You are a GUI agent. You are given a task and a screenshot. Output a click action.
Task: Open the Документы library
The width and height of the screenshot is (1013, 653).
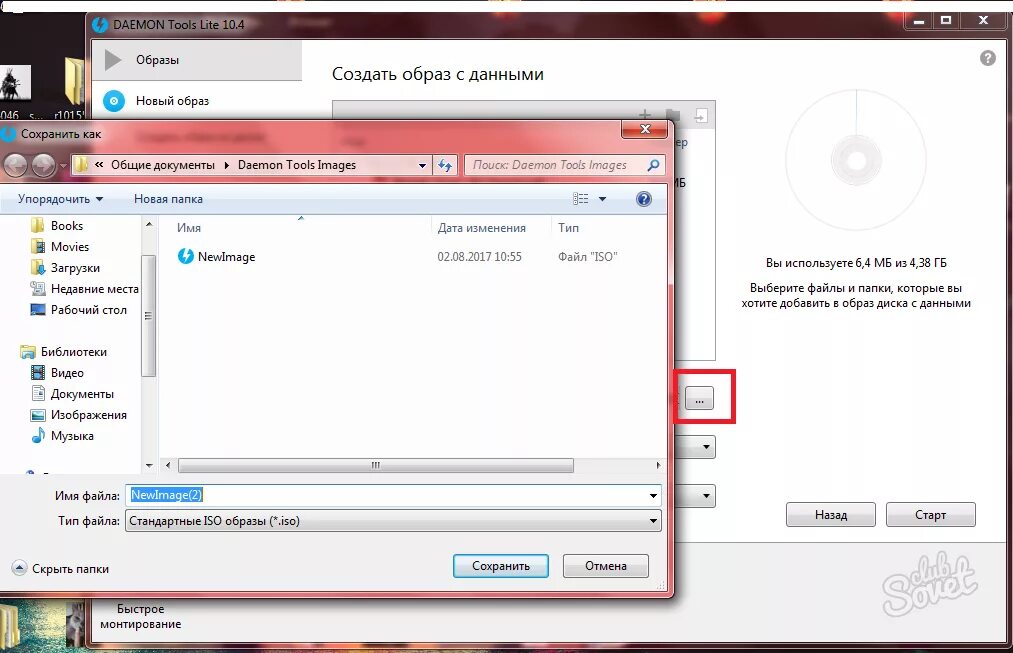[x=72, y=394]
